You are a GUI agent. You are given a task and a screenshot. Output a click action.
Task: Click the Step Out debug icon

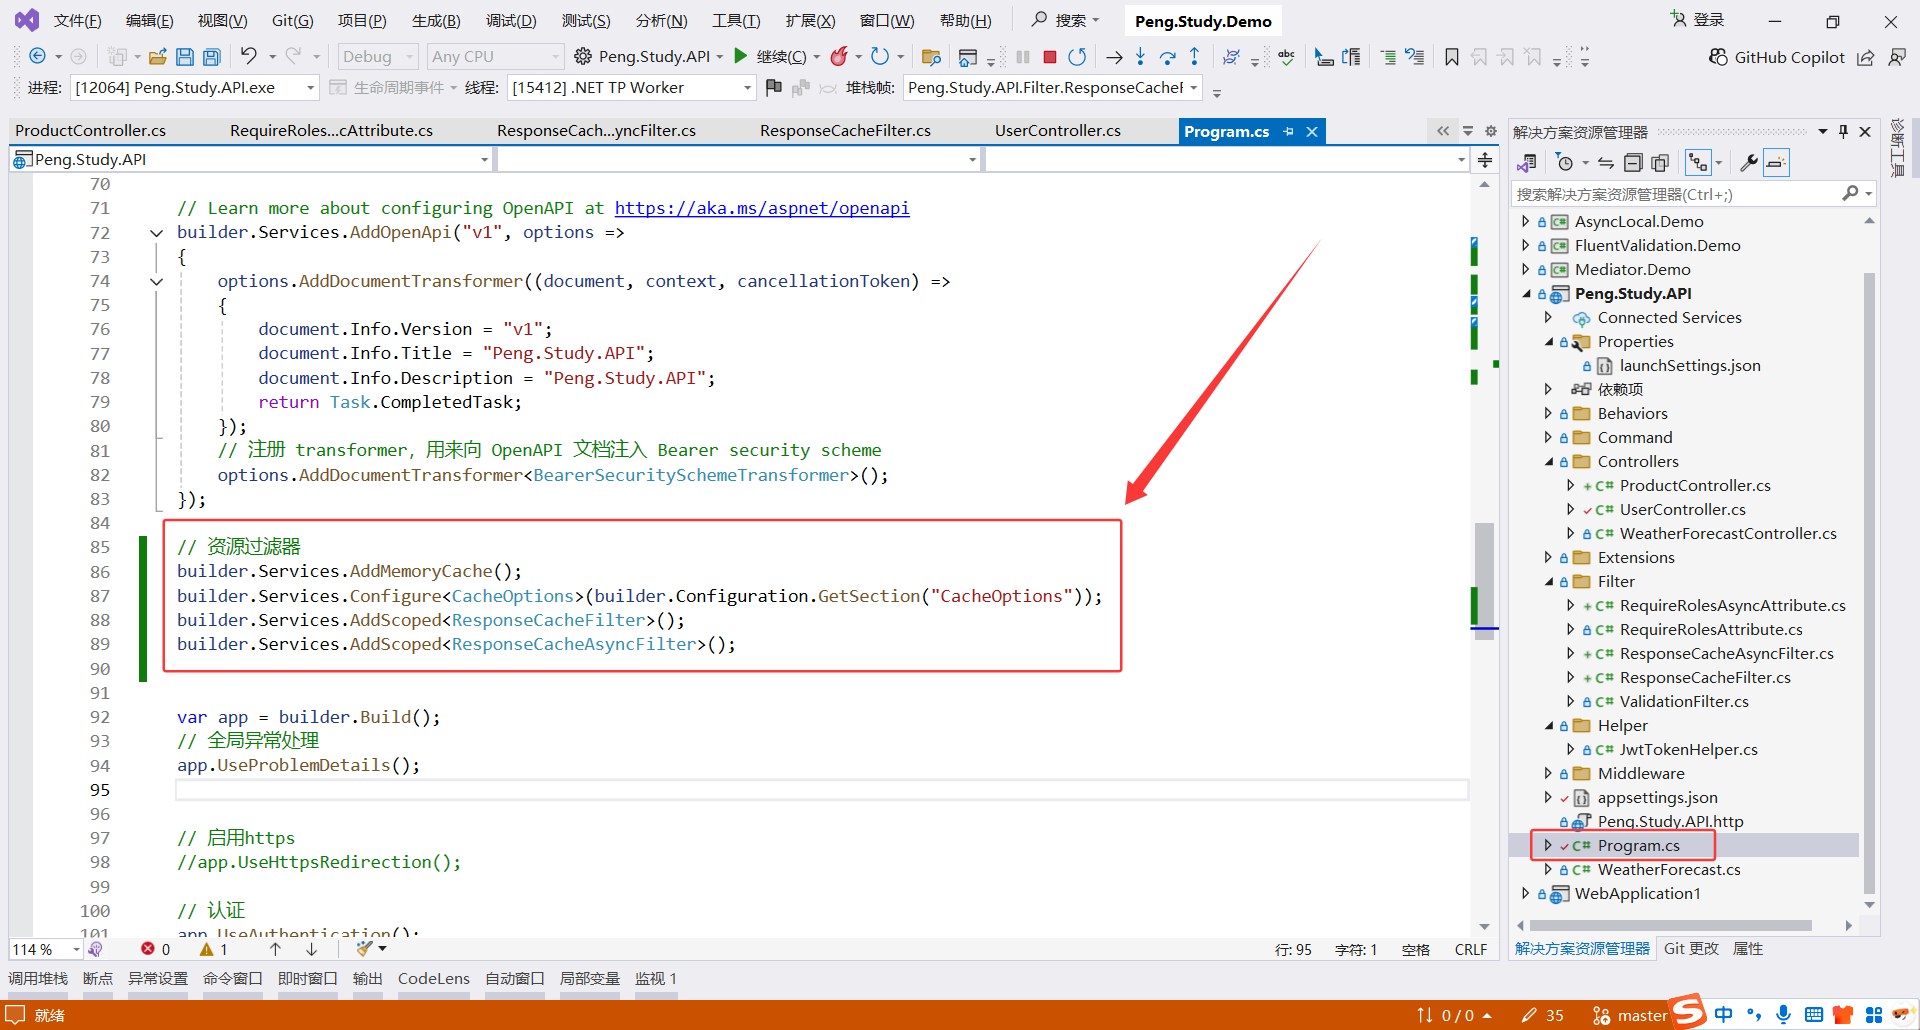[1194, 57]
